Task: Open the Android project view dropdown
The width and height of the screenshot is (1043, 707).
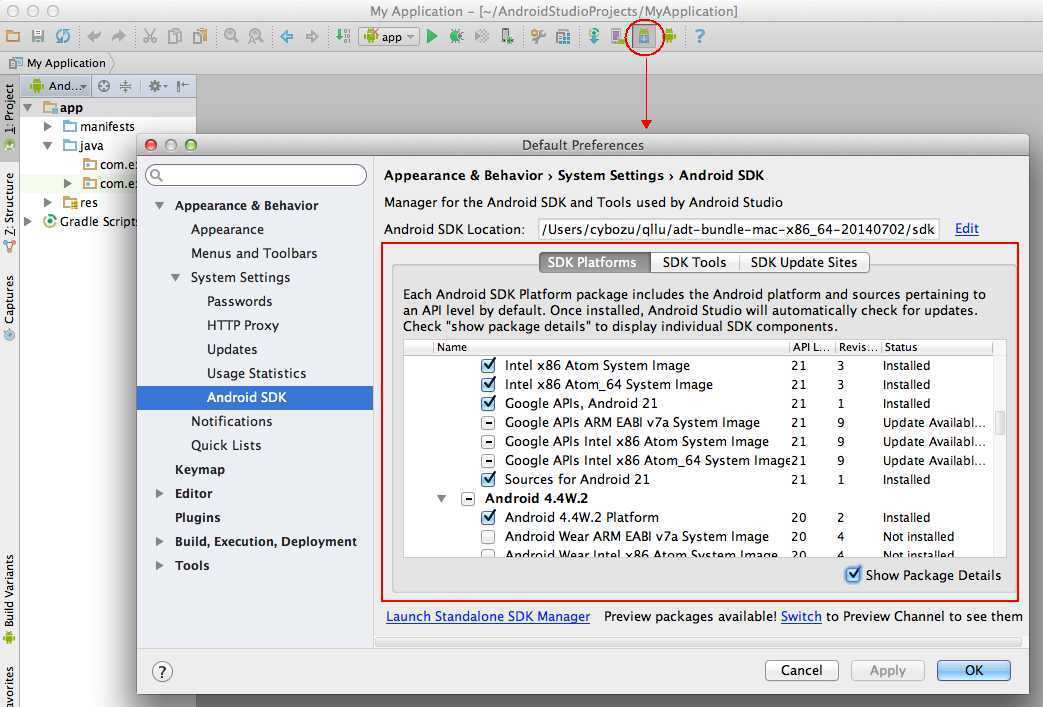Action: coord(59,86)
